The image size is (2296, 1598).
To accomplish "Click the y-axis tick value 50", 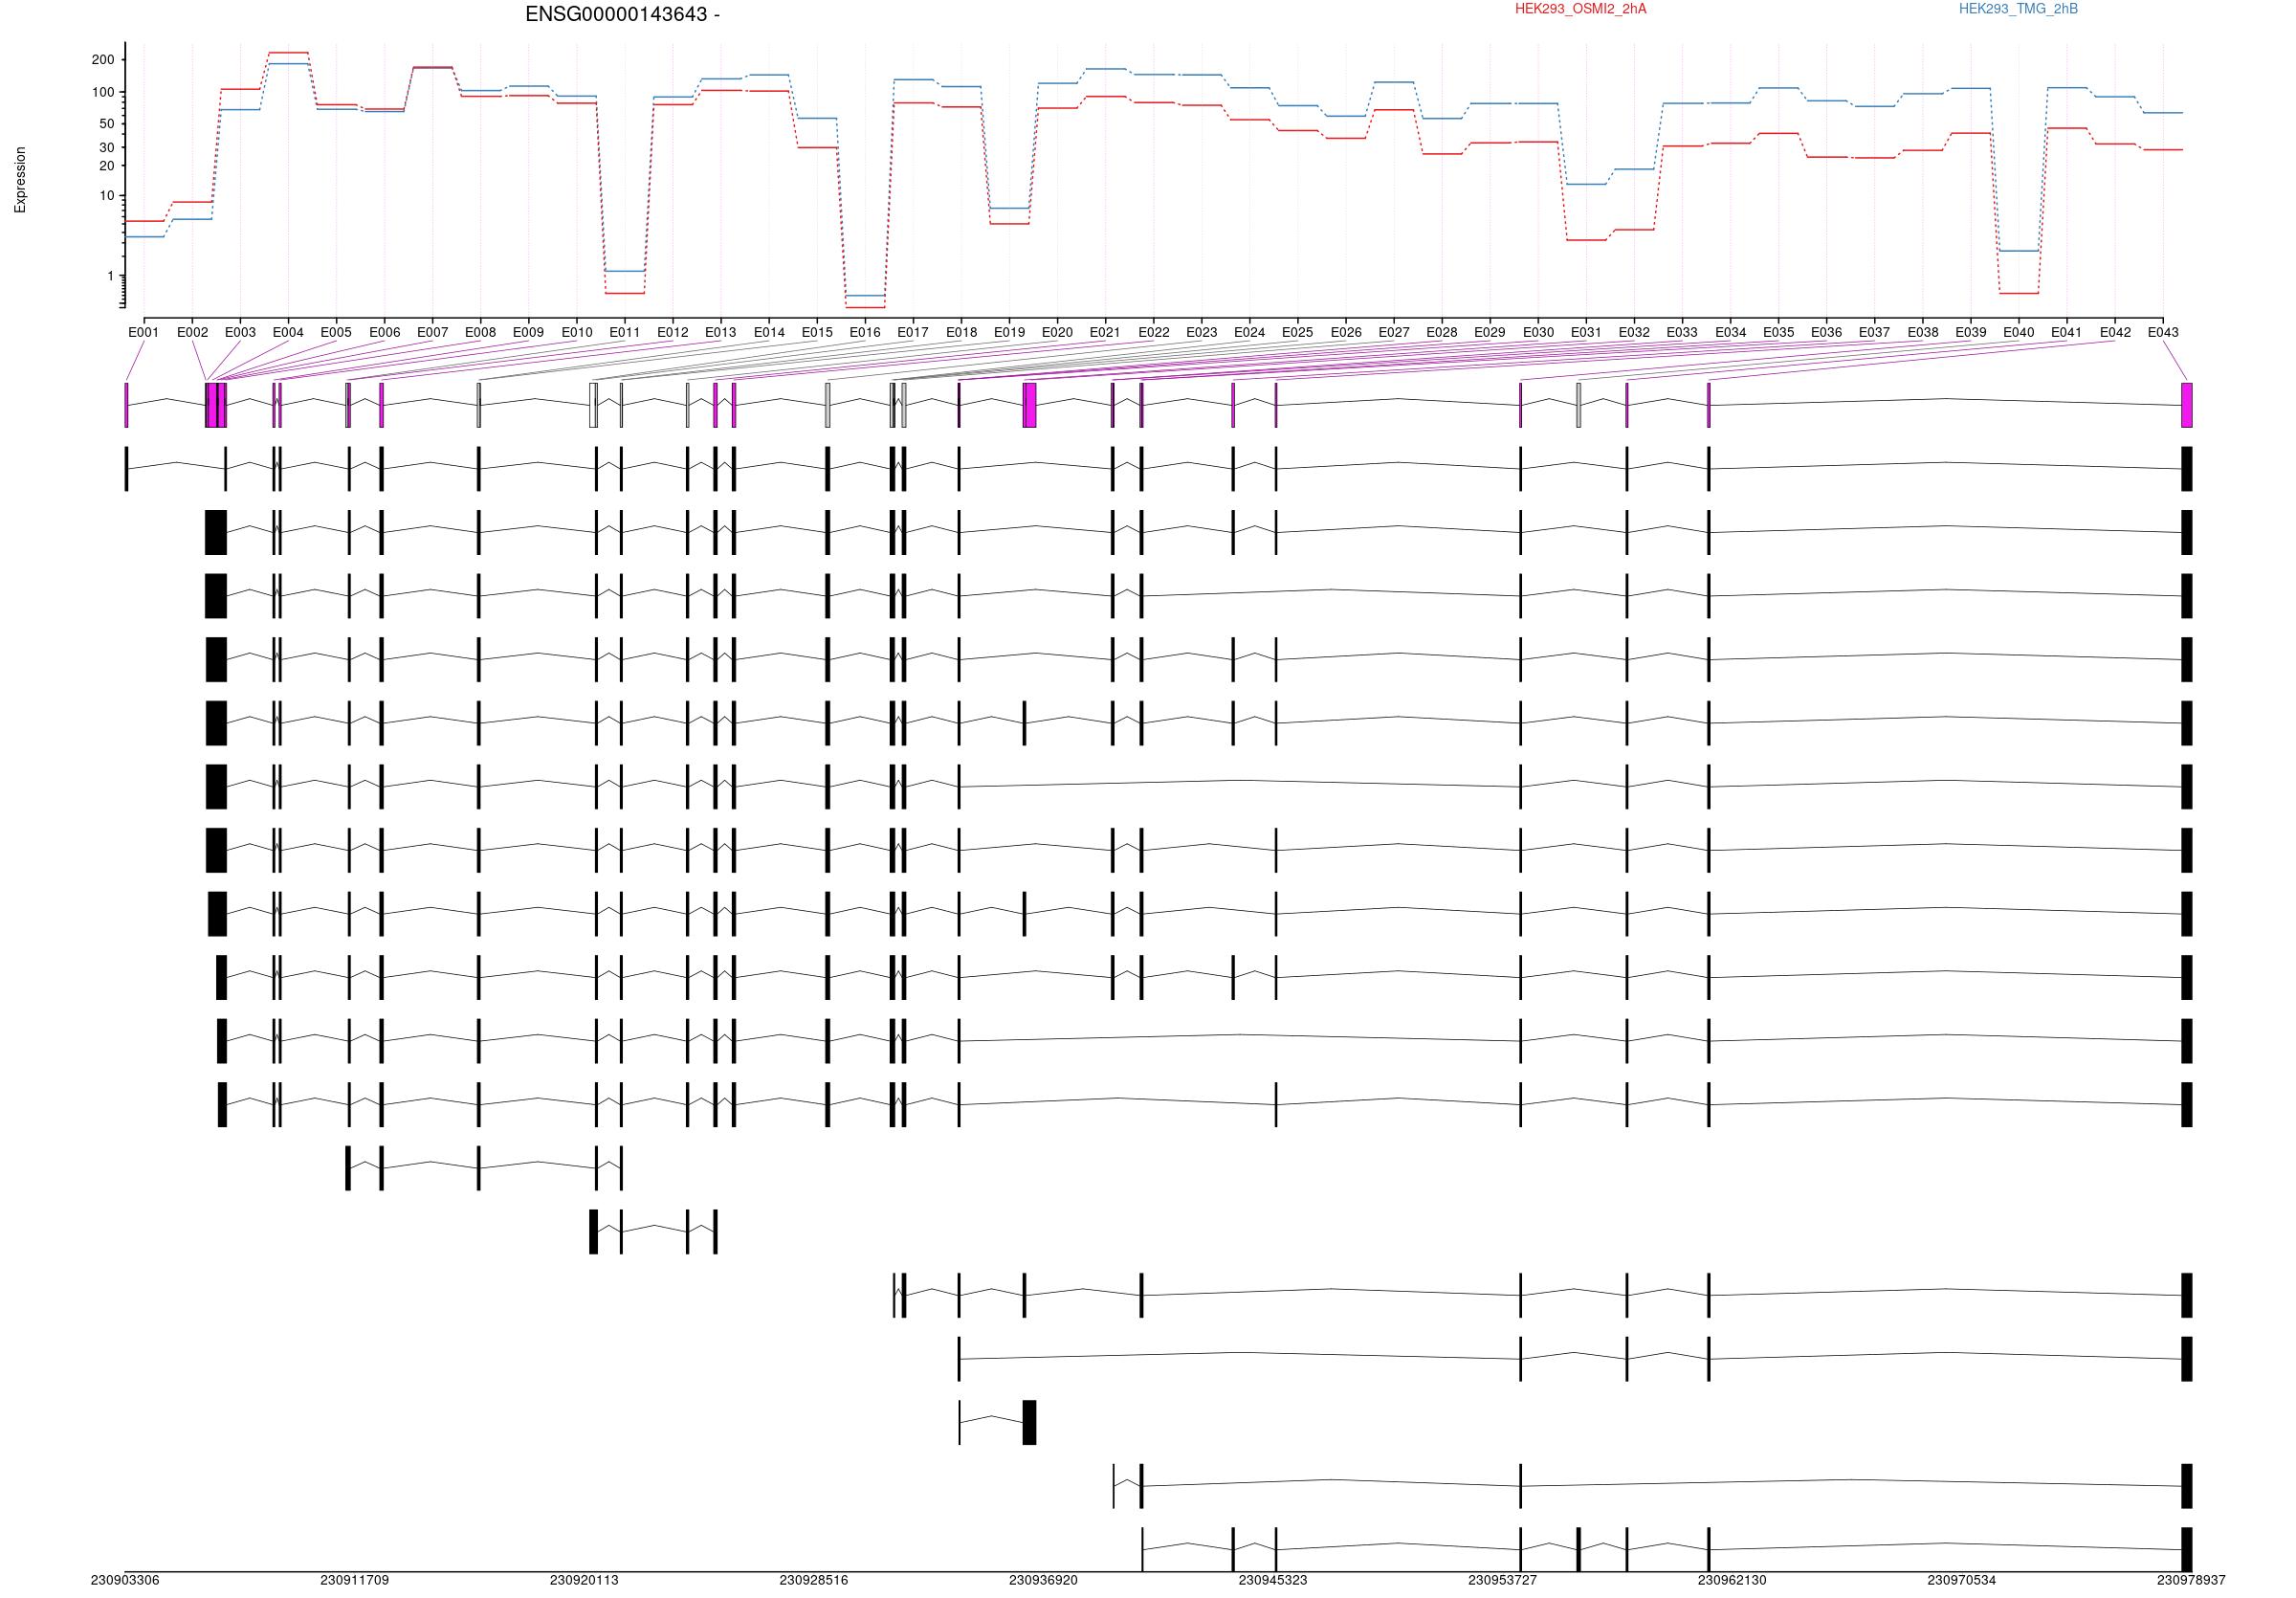I will click(x=107, y=124).
